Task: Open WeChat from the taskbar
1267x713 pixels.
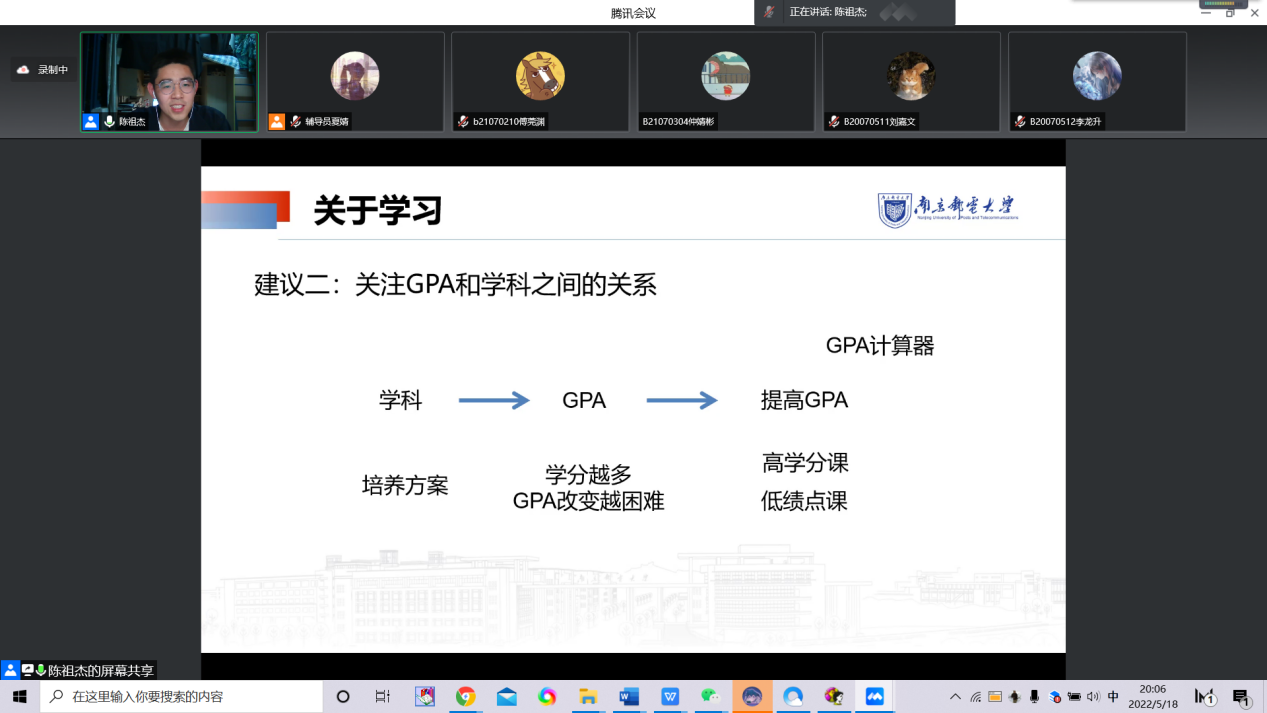Action: (x=711, y=696)
